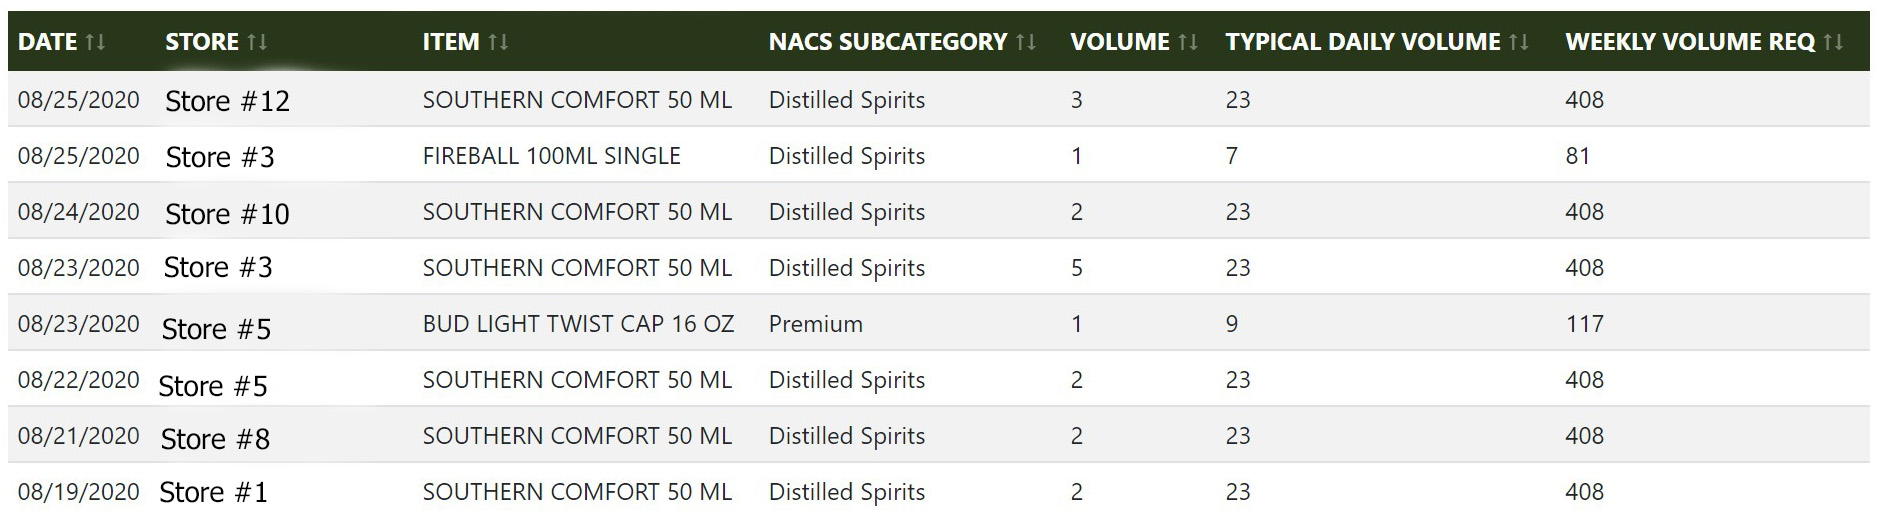Click weekly volume value 81
The width and height of the screenshot is (1877, 514).
point(1577,156)
